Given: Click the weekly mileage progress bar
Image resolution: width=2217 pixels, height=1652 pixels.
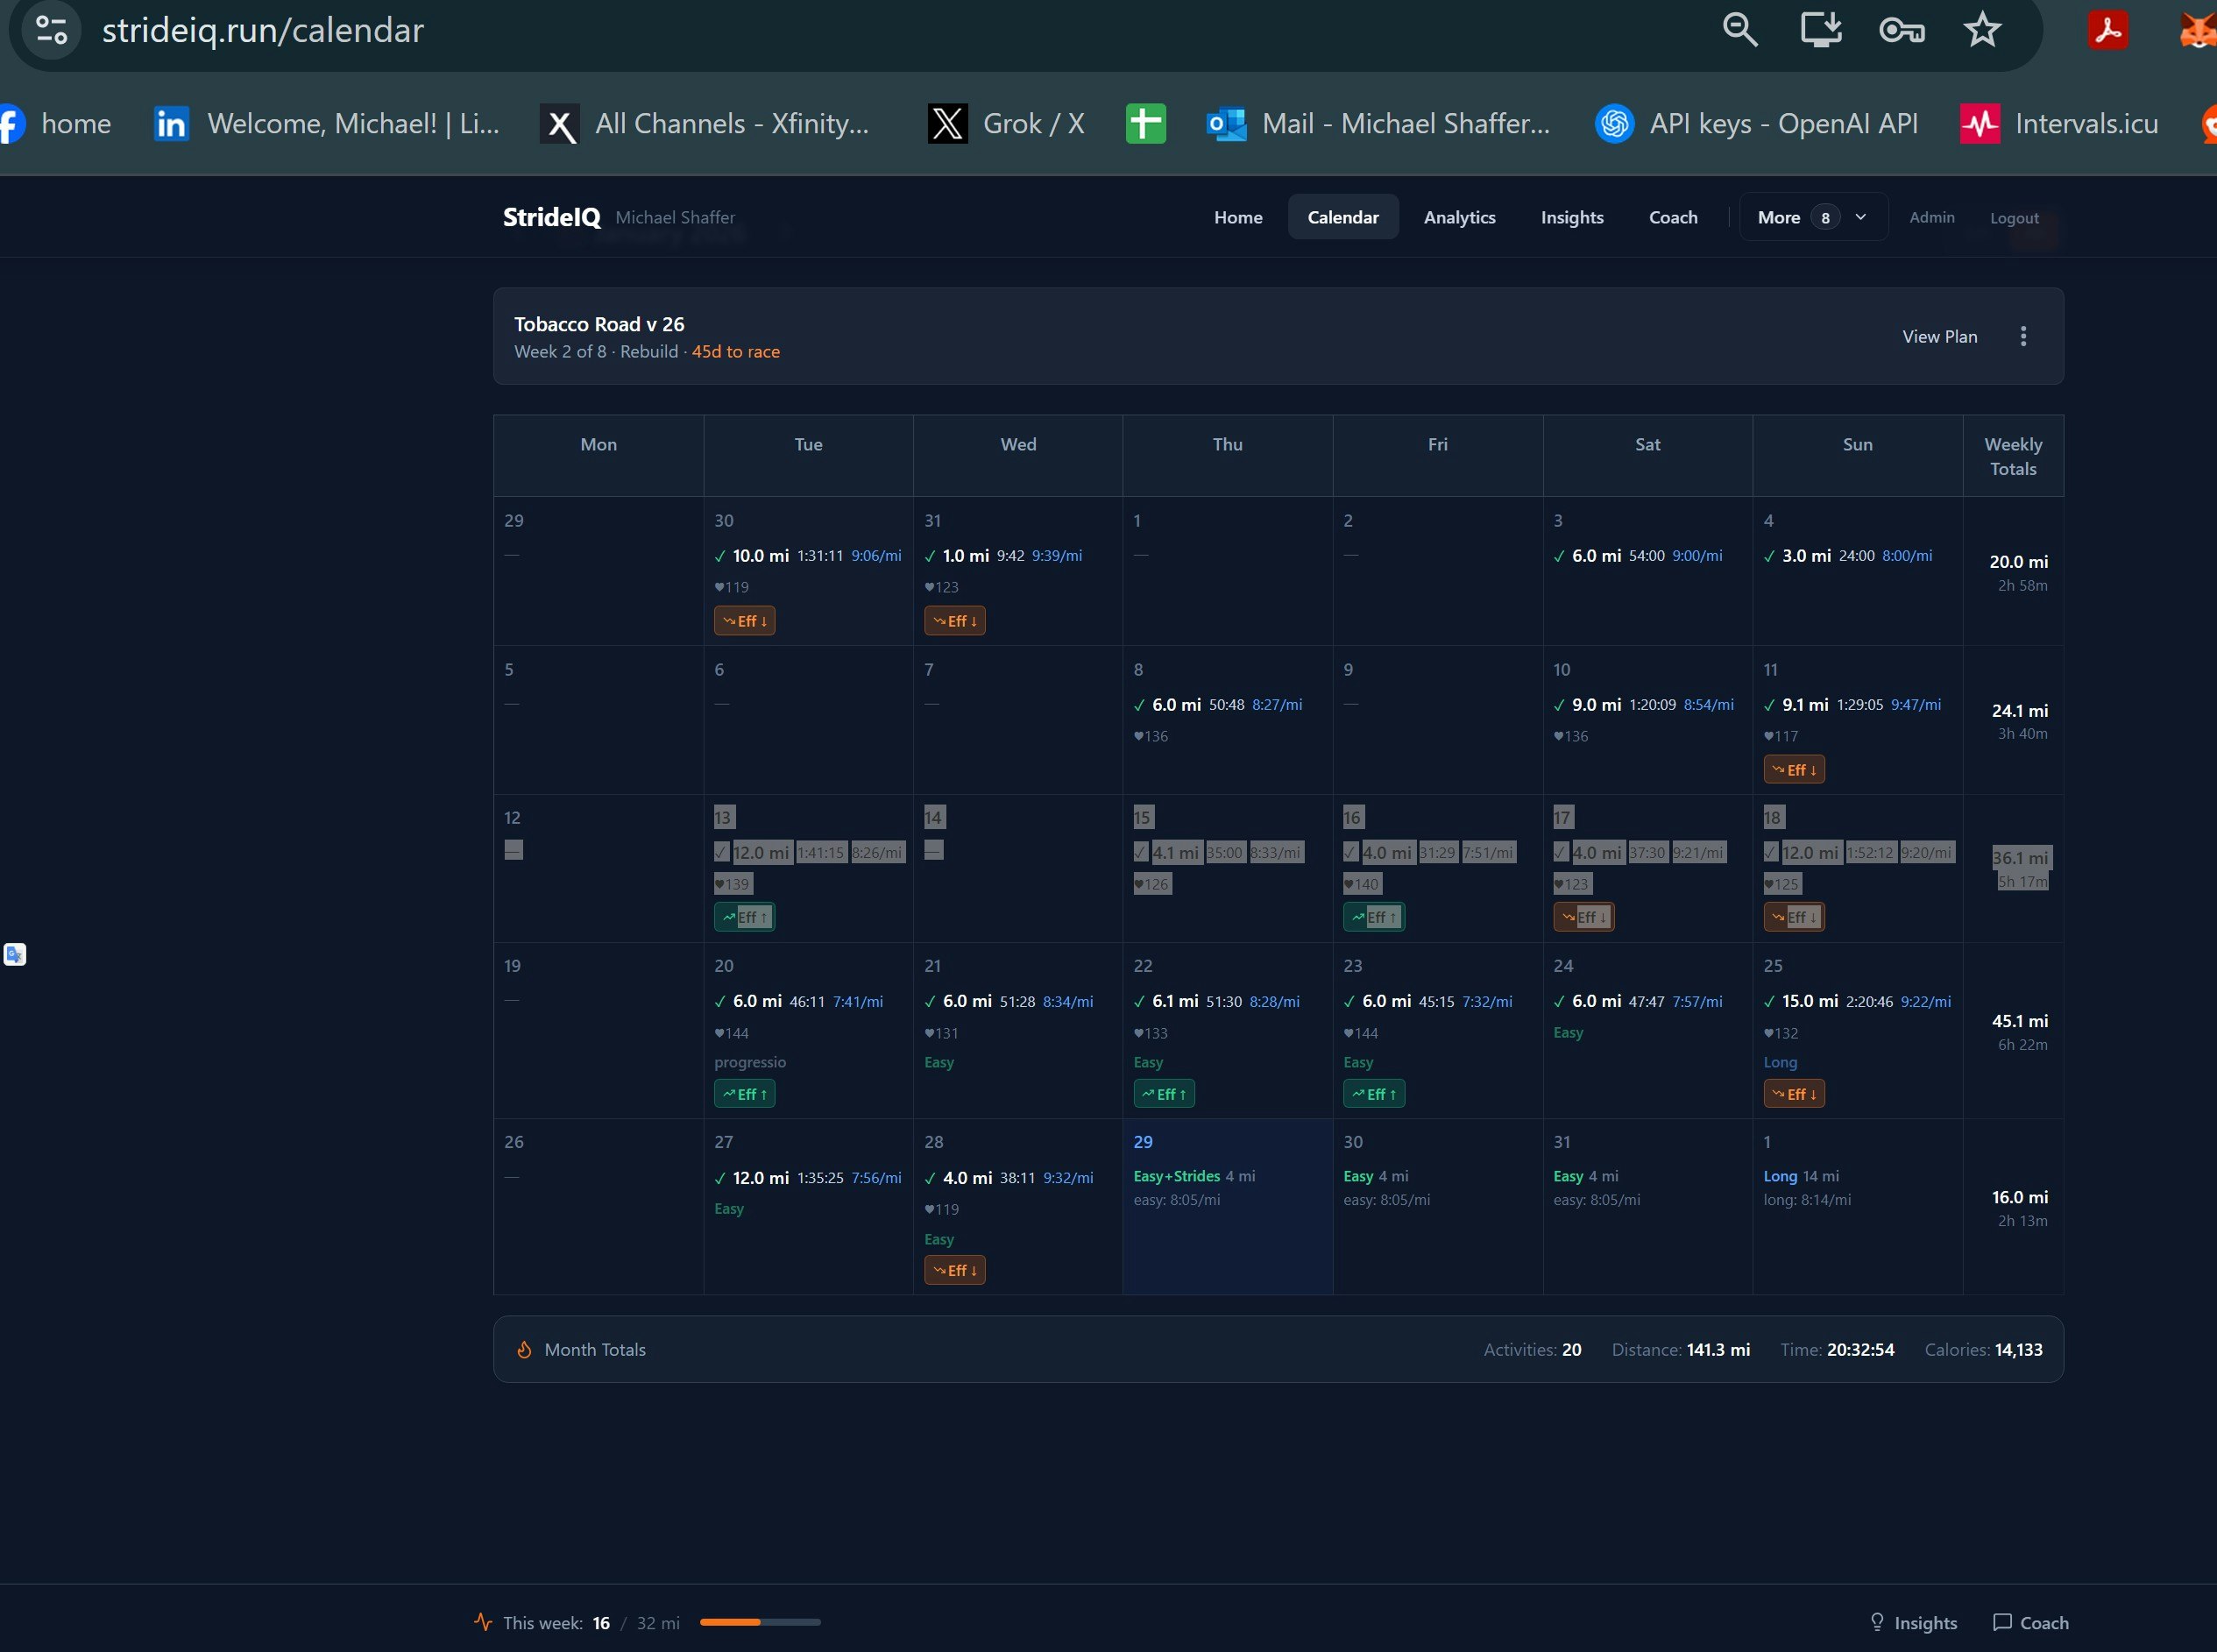Looking at the screenshot, I should pyautogui.click(x=760, y=1622).
